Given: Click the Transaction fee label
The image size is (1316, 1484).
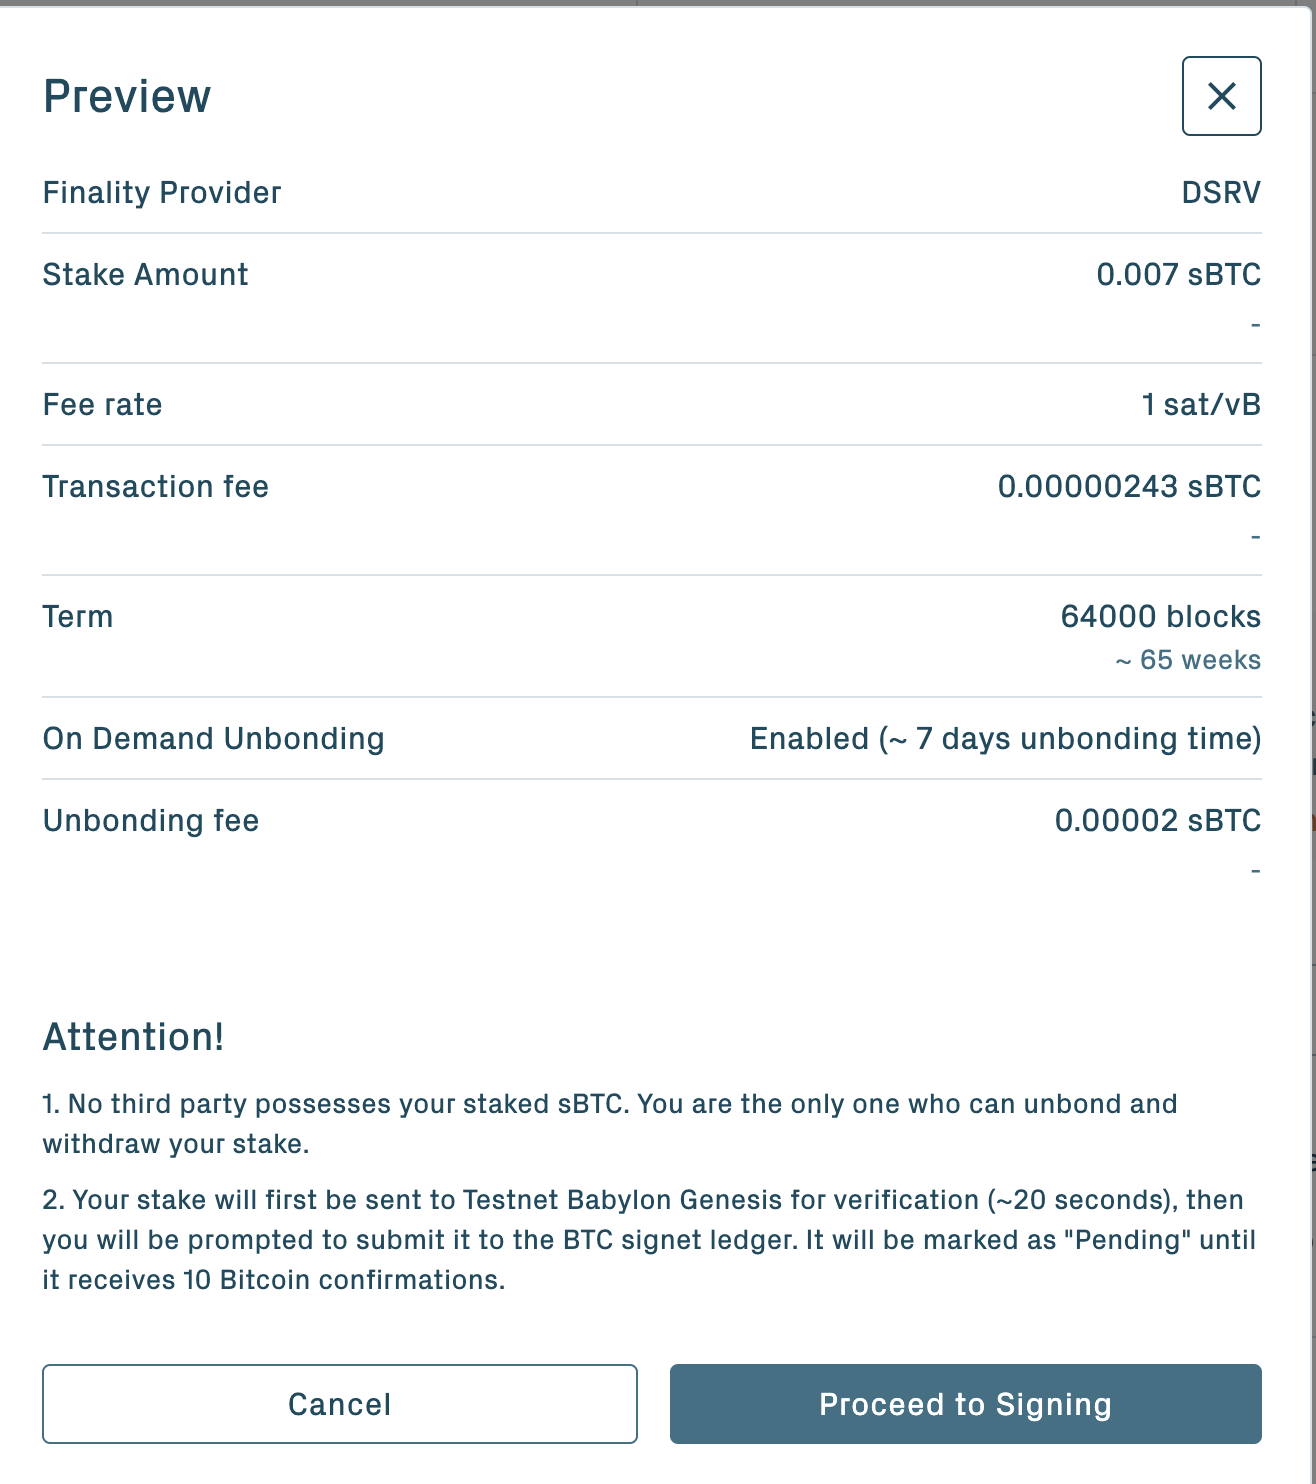Looking at the screenshot, I should (x=155, y=486).
